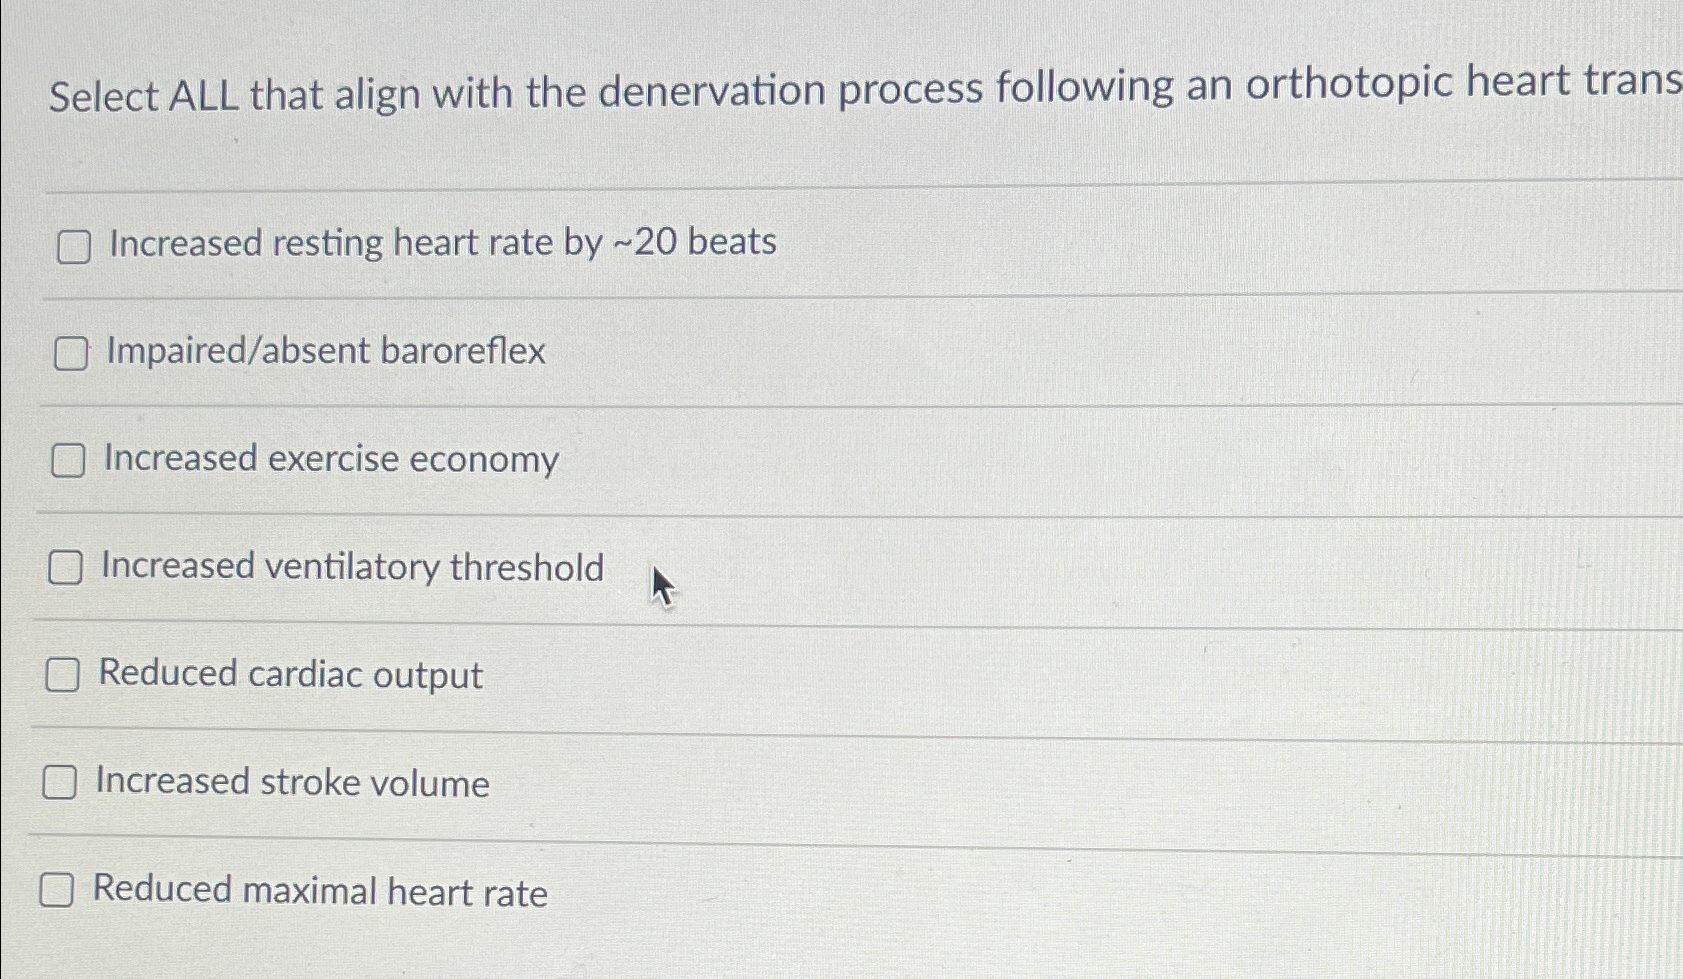Check the 'Increased exercise economy' option
The image size is (1683, 979).
click(x=69, y=461)
